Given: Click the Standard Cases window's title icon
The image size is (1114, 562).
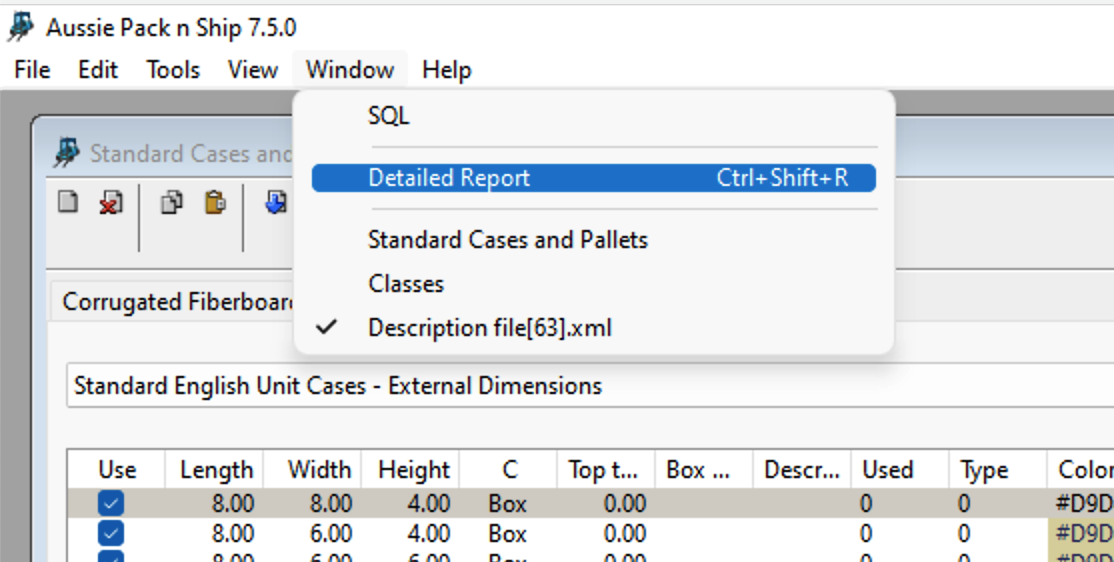Looking at the screenshot, I should coord(66,153).
